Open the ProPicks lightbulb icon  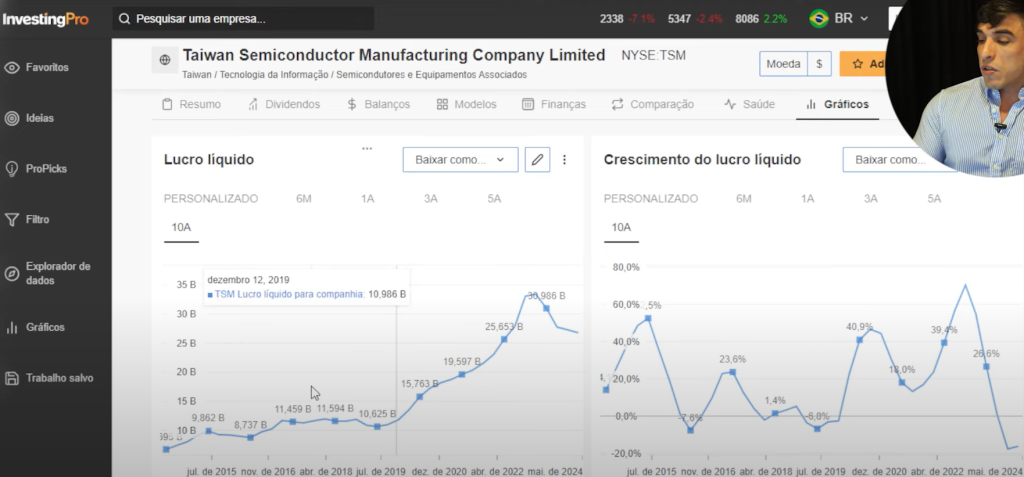pos(12,169)
